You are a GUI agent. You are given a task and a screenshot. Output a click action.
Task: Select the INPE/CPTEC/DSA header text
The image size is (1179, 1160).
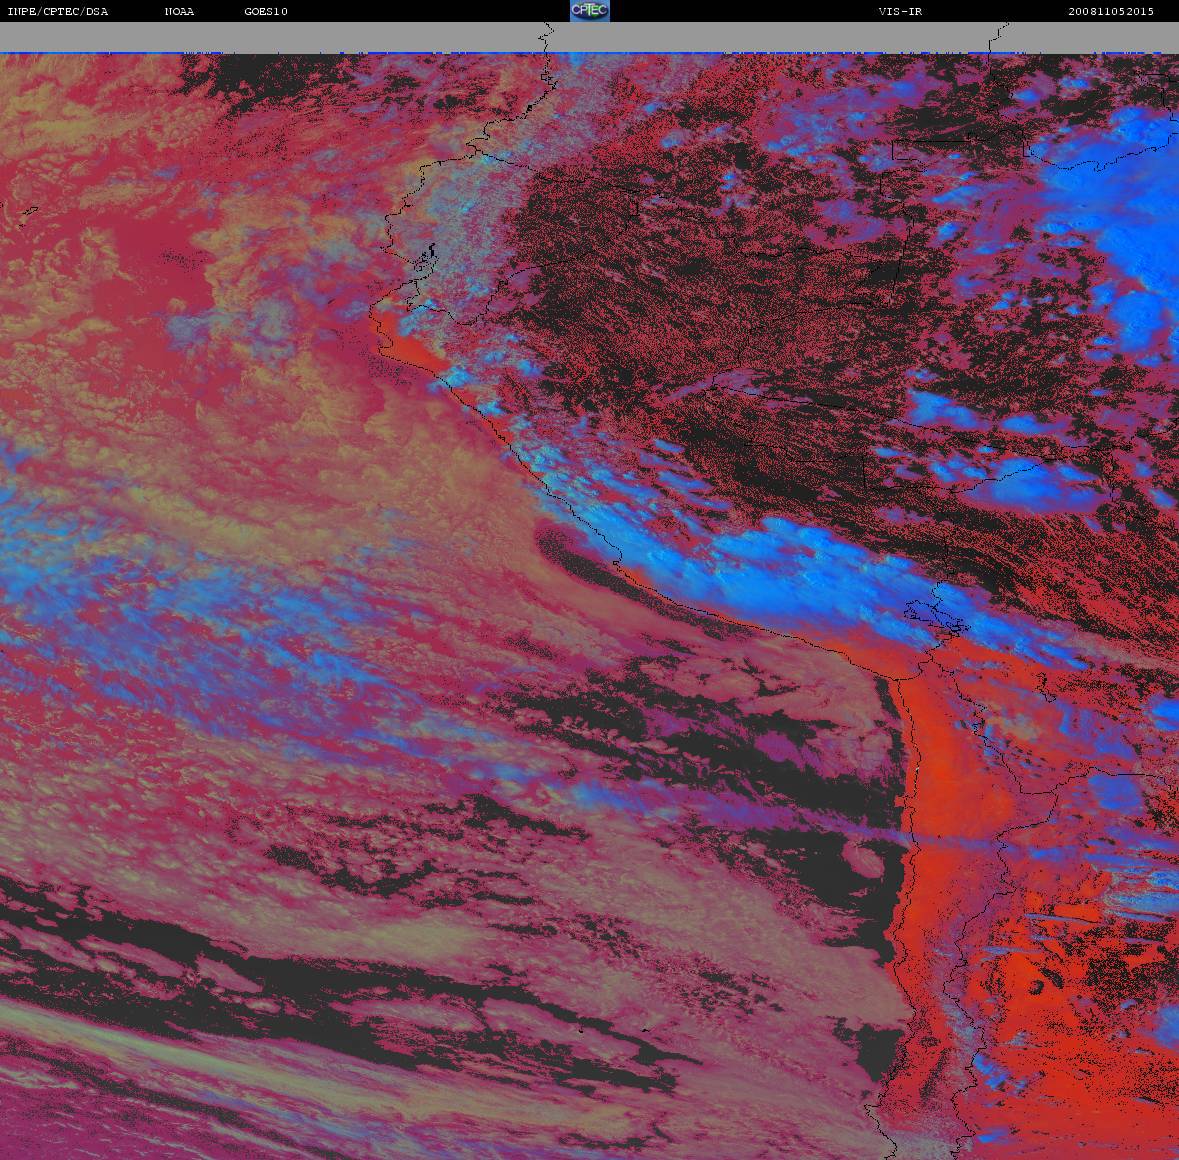click(x=57, y=11)
